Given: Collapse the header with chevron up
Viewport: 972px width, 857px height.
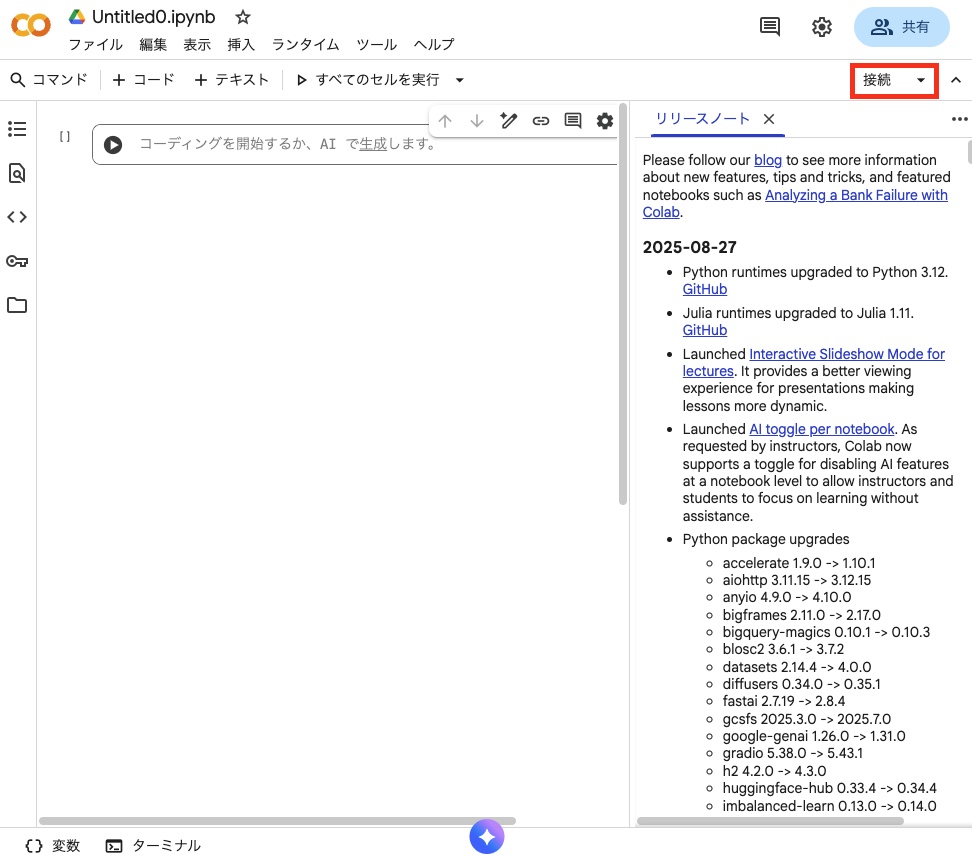Looking at the screenshot, I should pyautogui.click(x=956, y=80).
